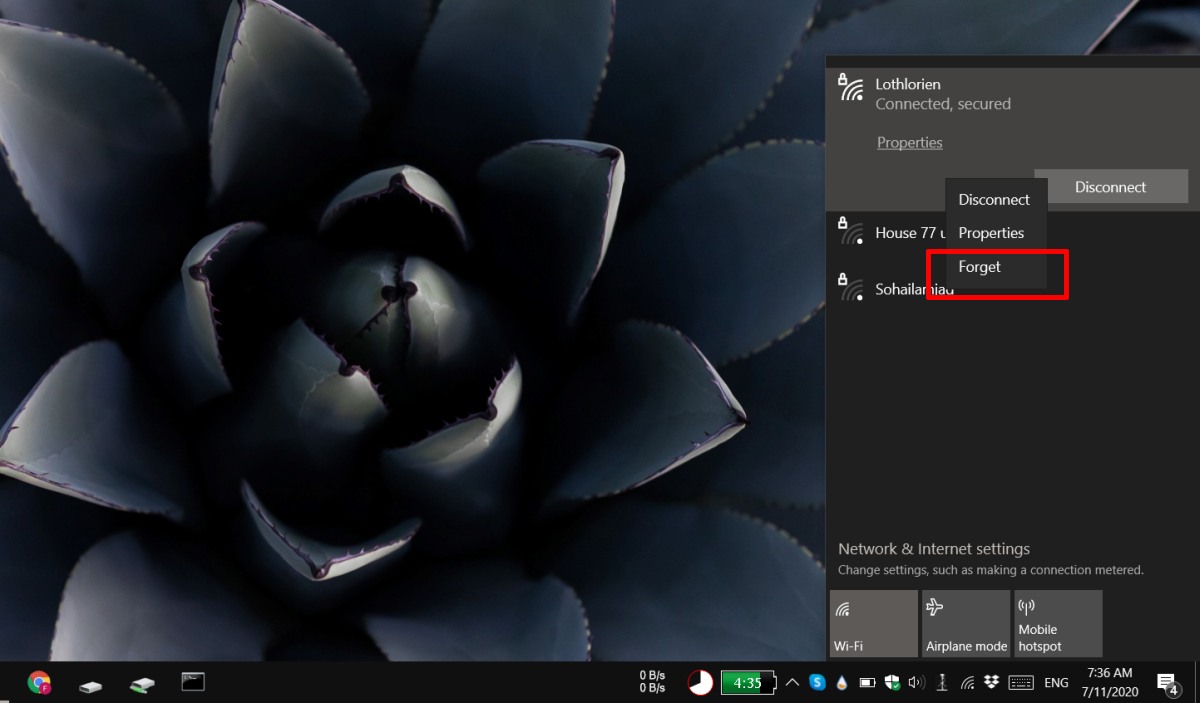The image size is (1200, 703).
Task: Check battery status from the system tray
Action: point(866,683)
